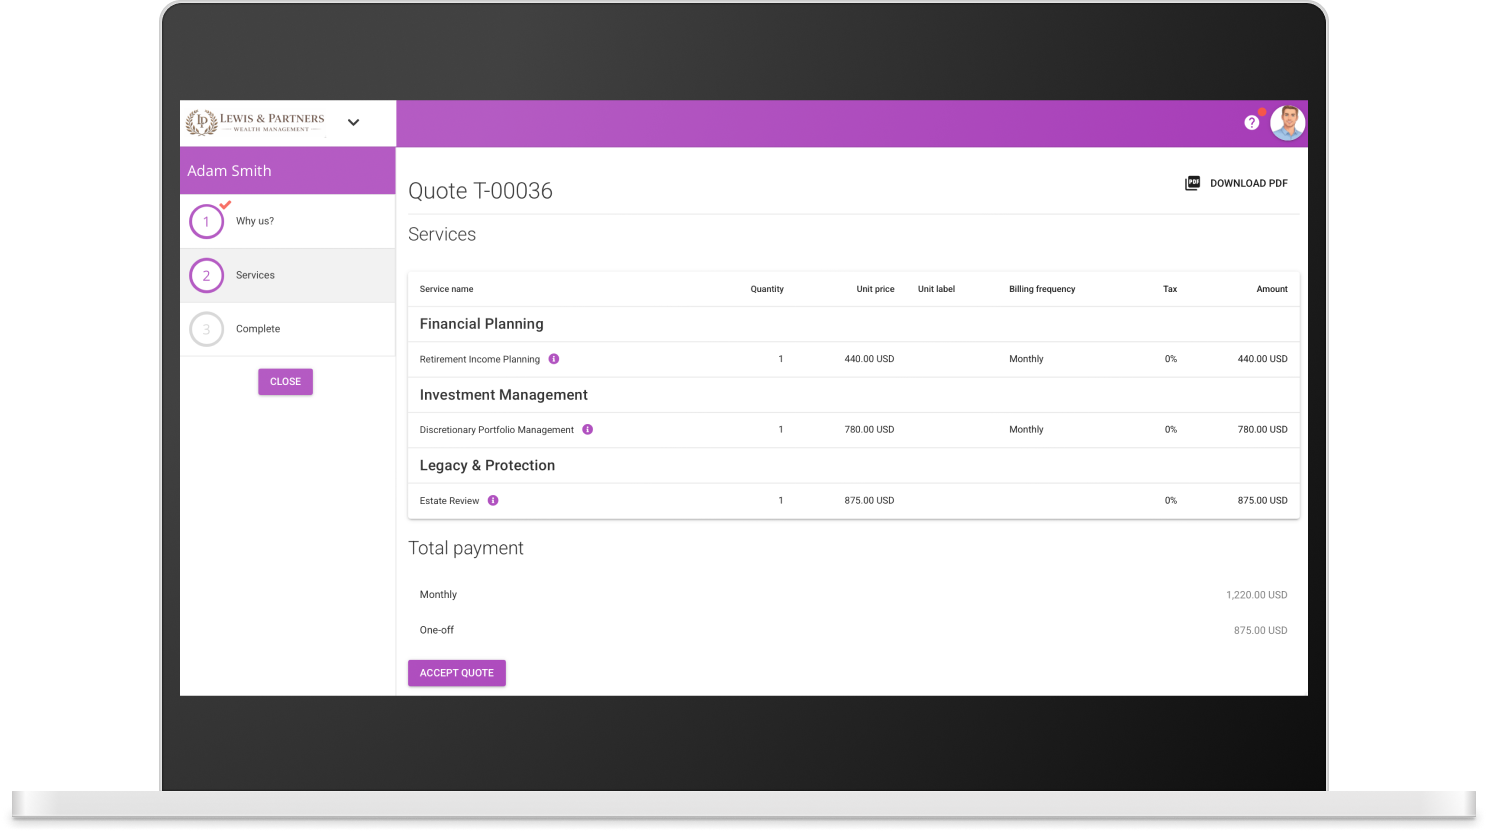Show info for Retirement Income Planning

554,359
